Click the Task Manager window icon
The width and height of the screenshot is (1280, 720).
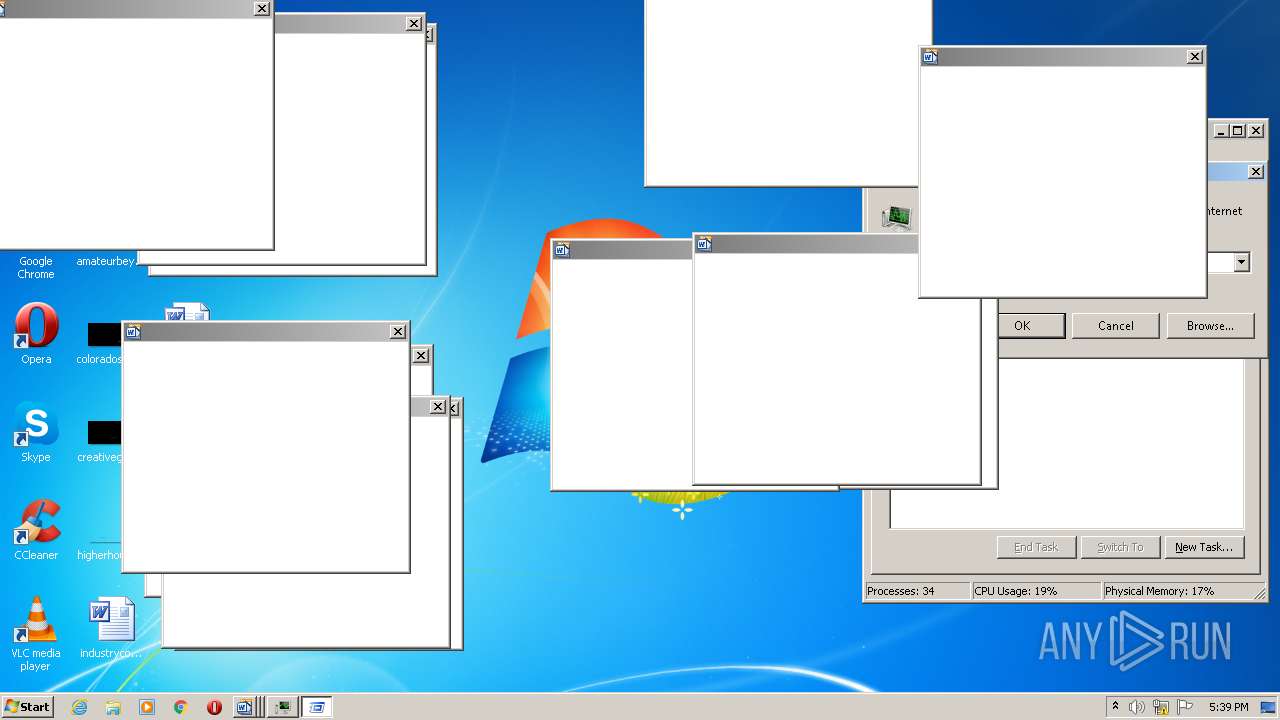896,216
